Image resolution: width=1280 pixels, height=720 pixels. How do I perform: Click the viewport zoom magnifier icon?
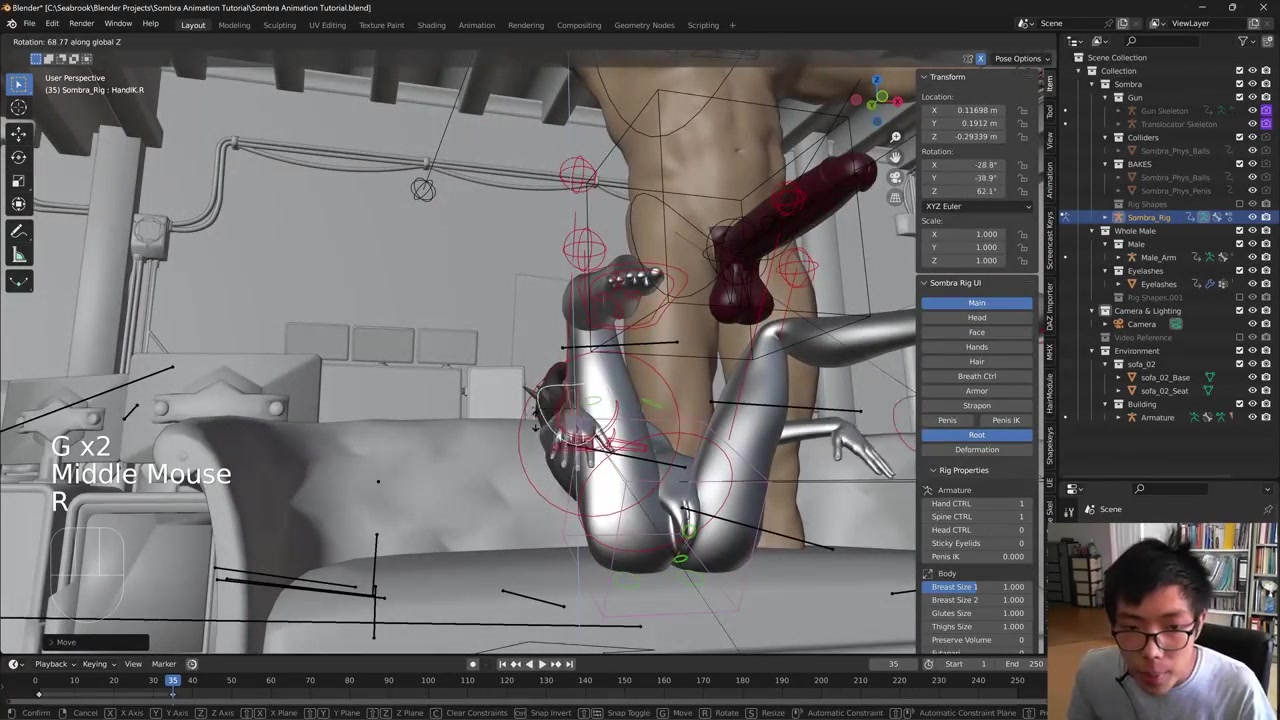tap(895, 137)
